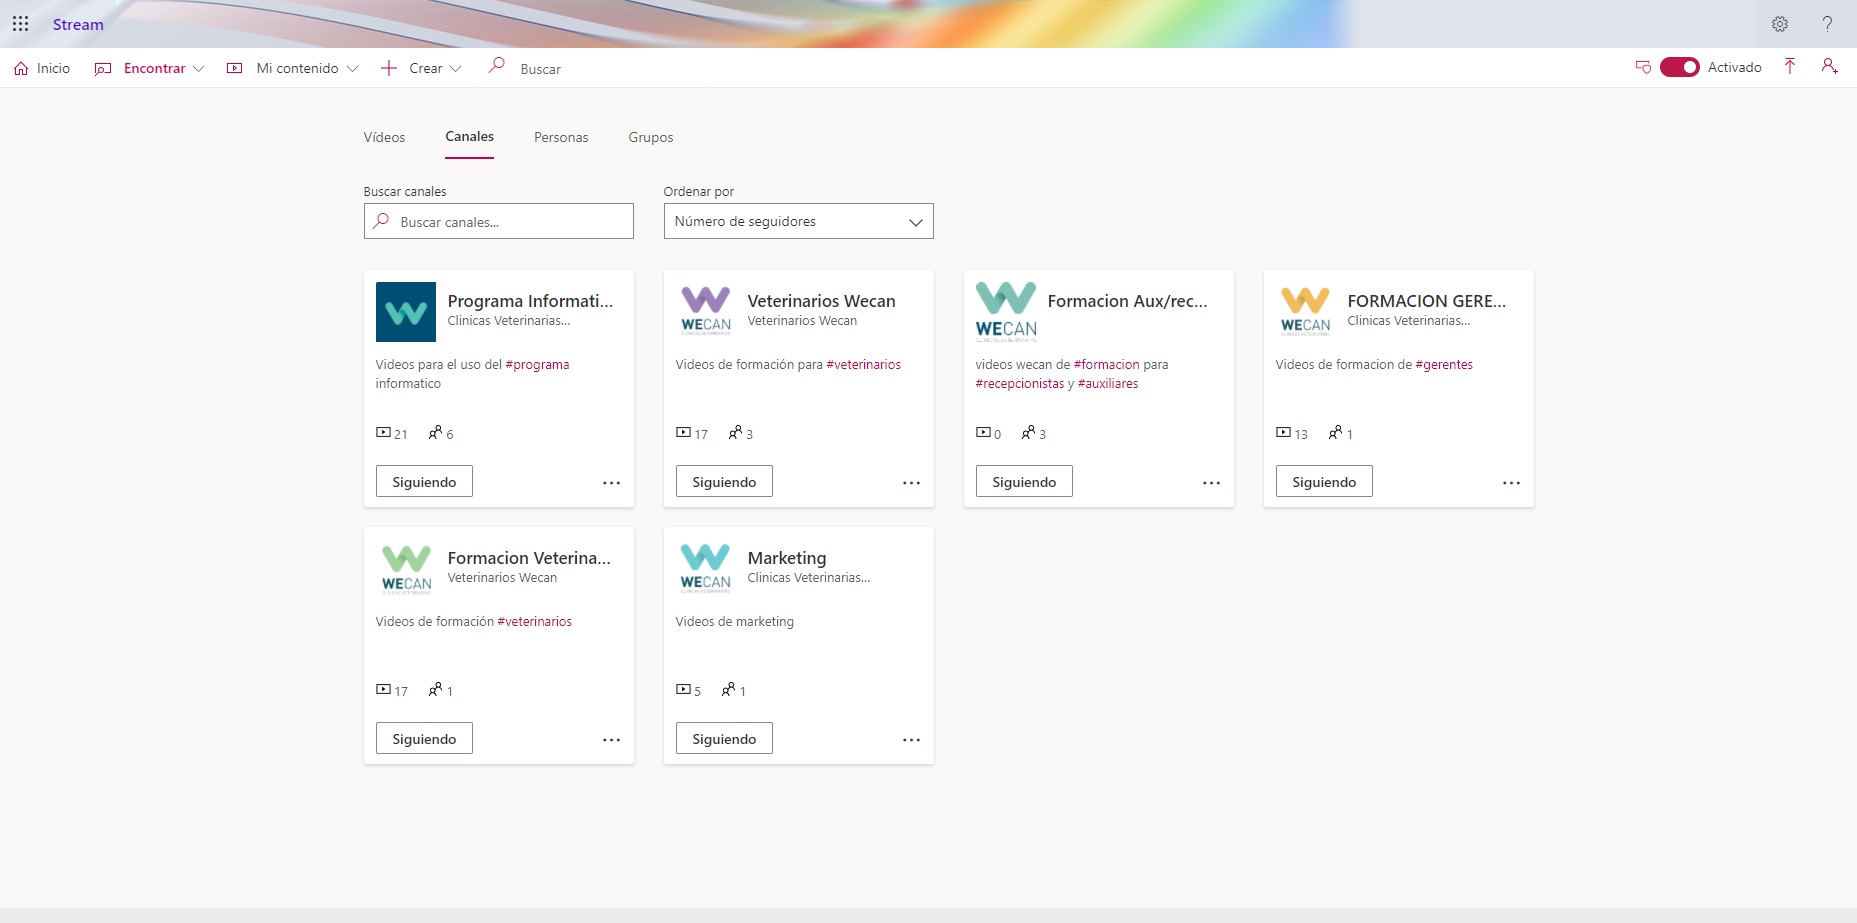Image resolution: width=1857 pixels, height=923 pixels.
Task: Click Clinicas Veterinarias... under Marketing
Action: pos(808,578)
